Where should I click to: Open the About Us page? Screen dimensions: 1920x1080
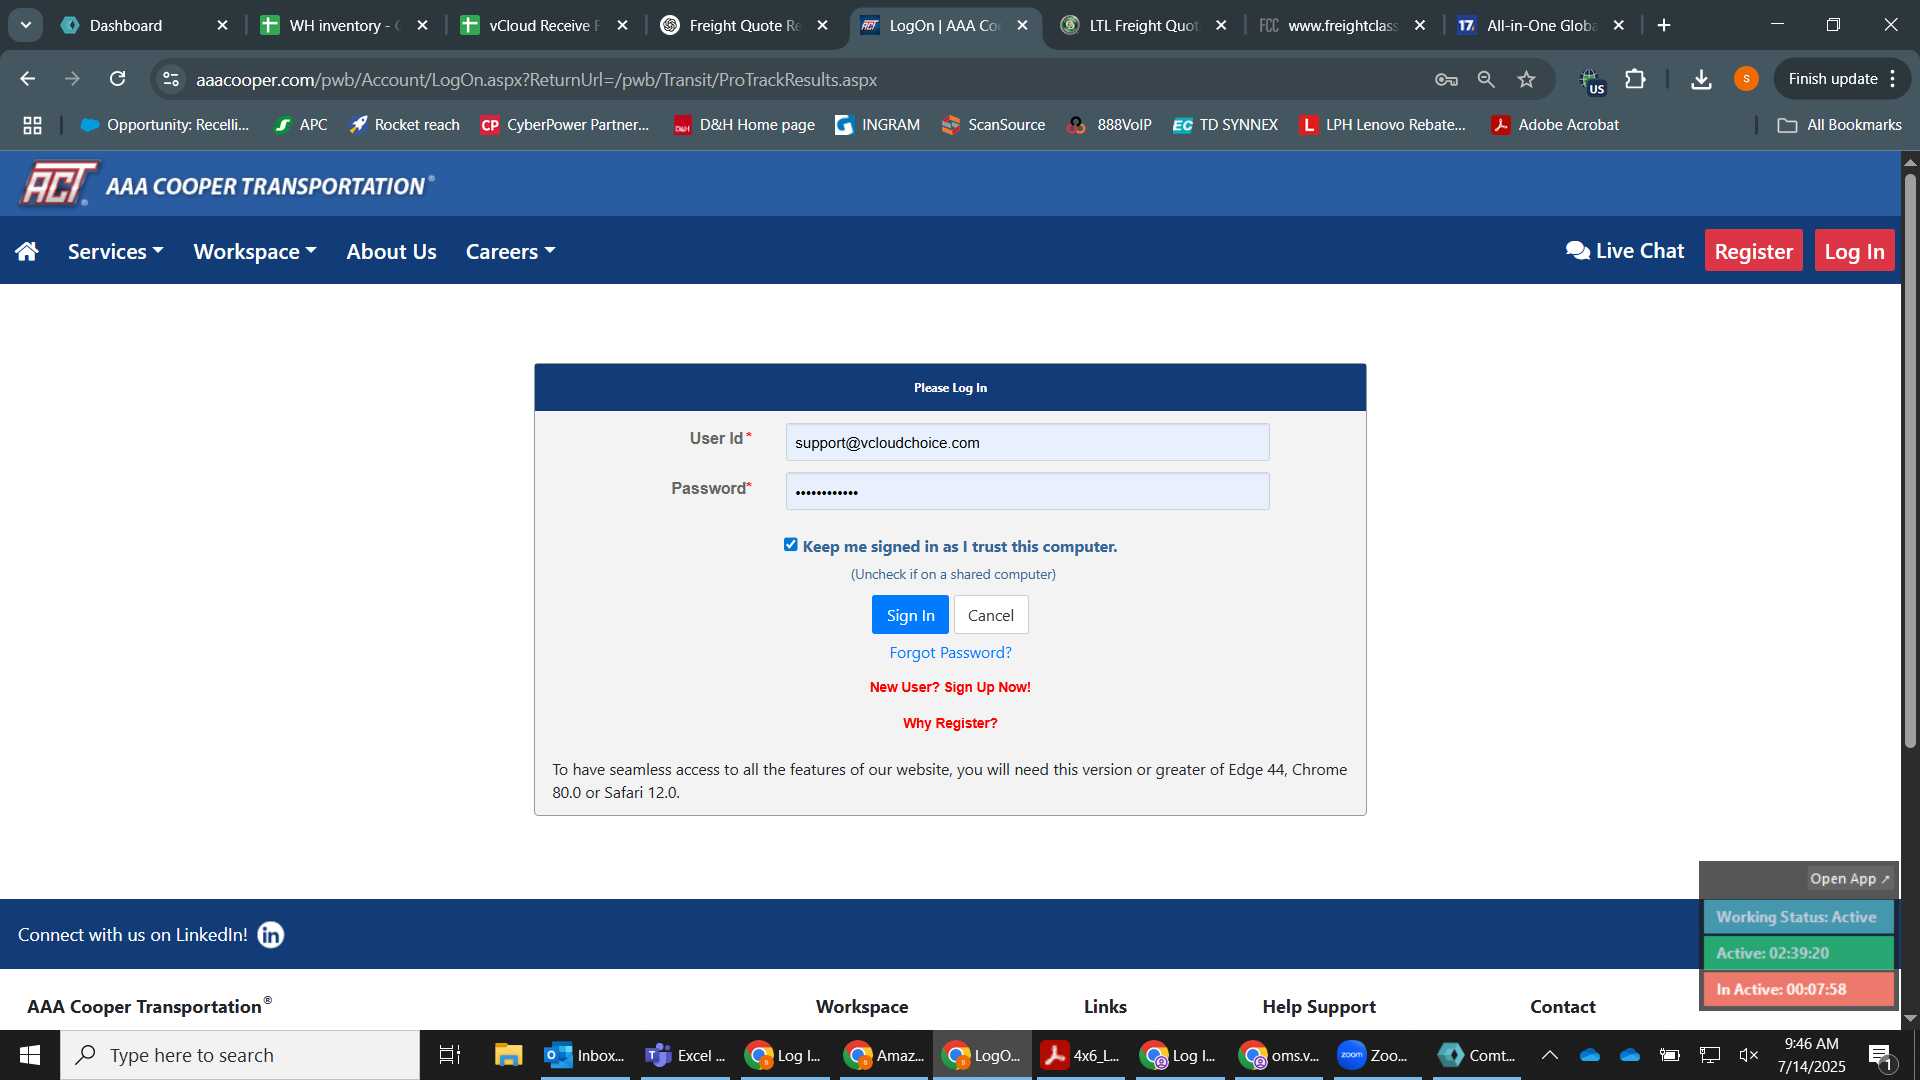click(x=391, y=251)
